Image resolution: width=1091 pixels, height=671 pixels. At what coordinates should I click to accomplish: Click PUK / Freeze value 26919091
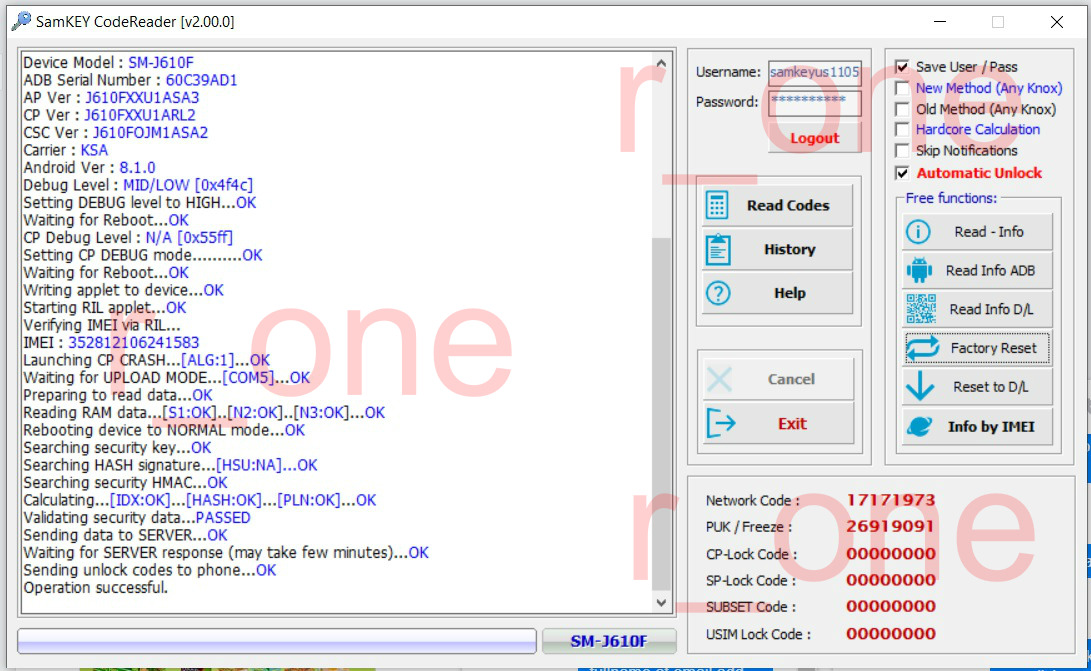tap(890, 526)
